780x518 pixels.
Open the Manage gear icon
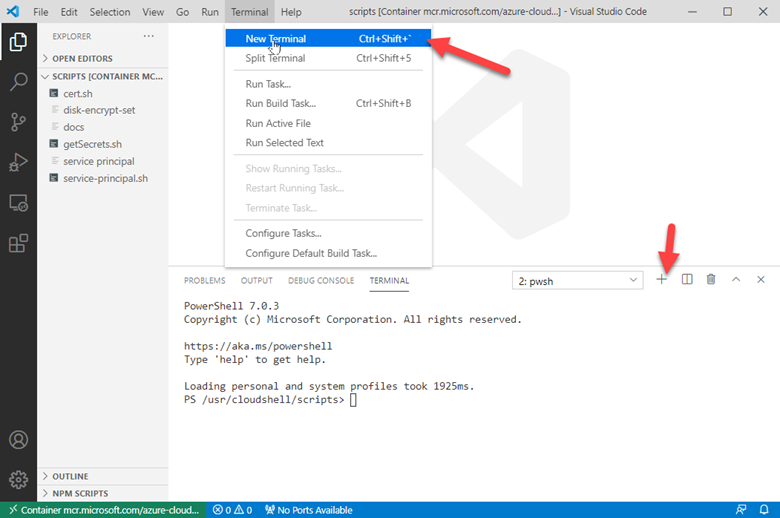coord(18,480)
